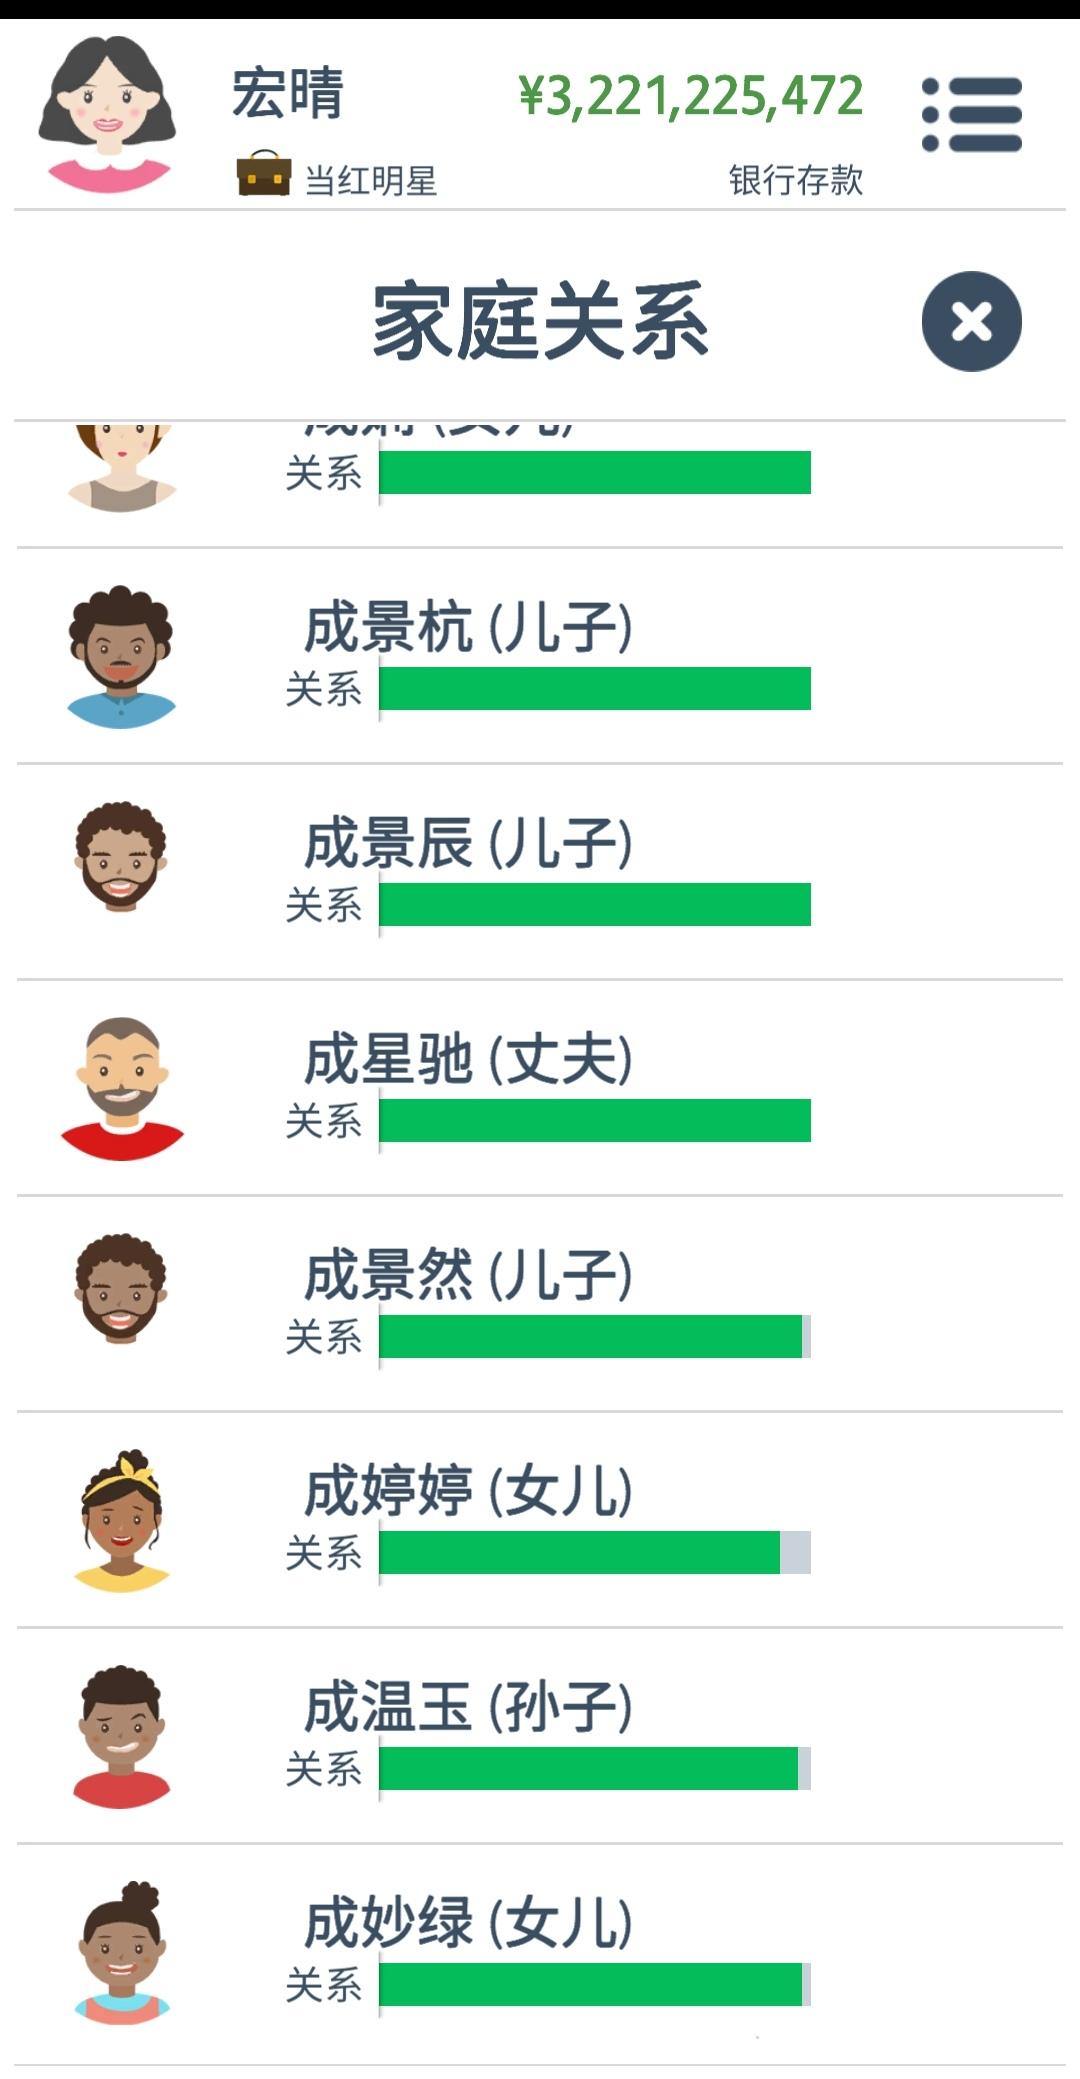Open 成景然 (儿子) entry
1080x2079 pixels.
pyautogui.click(x=540, y=1304)
